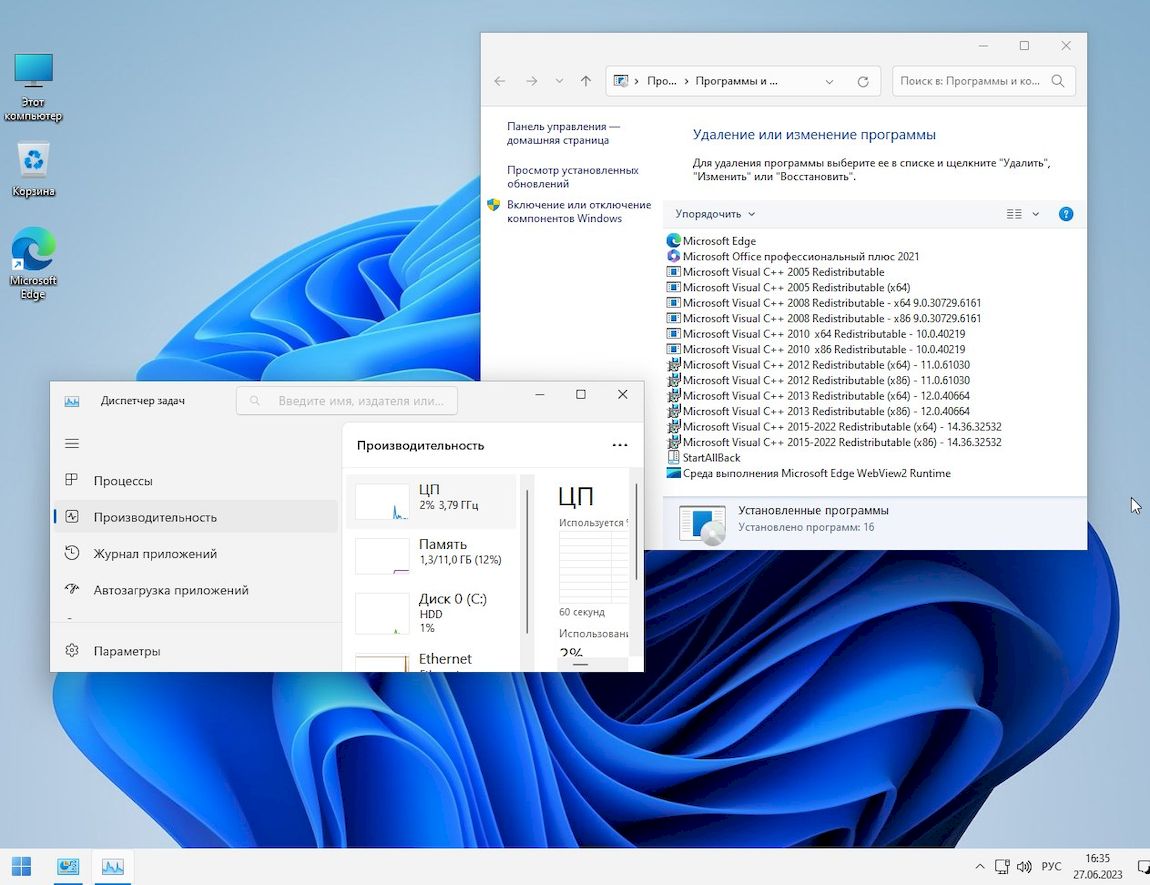Open the address bar history dropdown
1150x885 pixels.
point(829,81)
